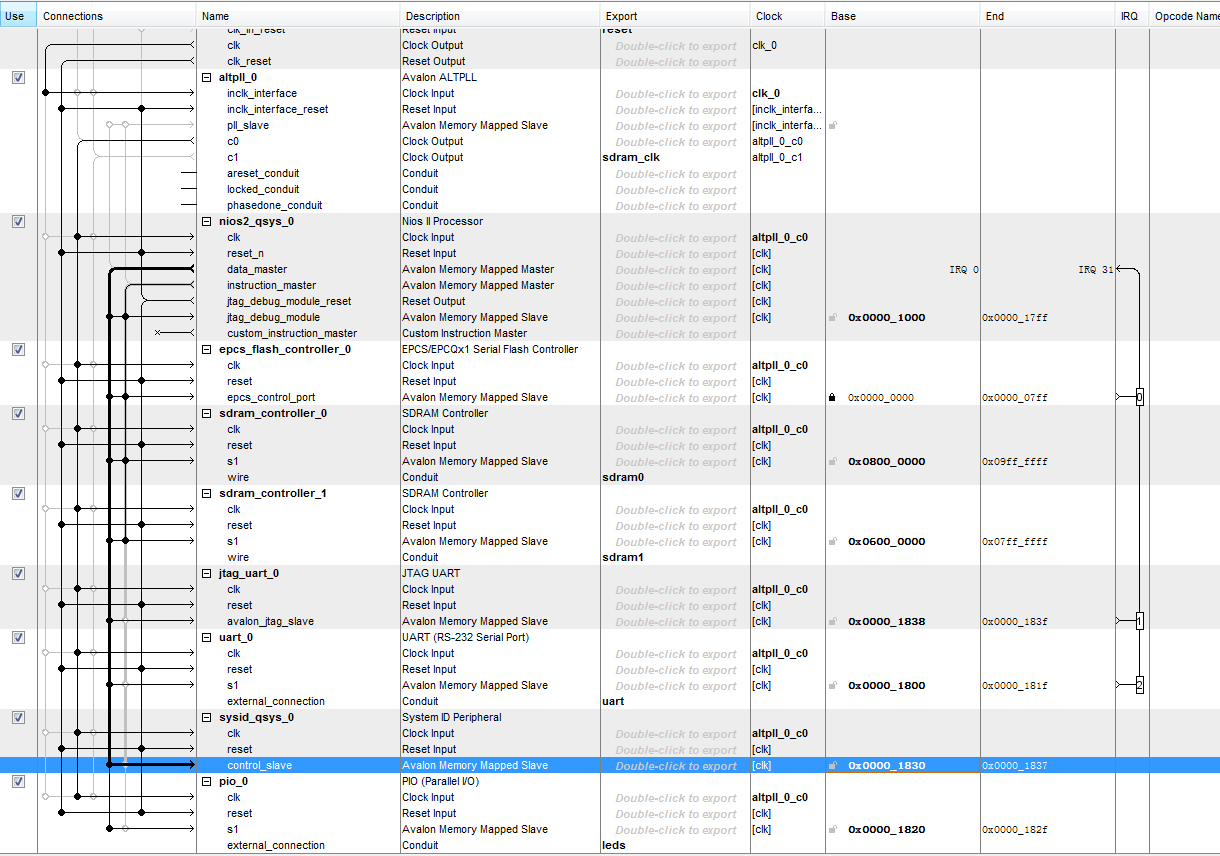
Task: Click the IRQ 0 box for epcs_control_port
Action: [1139, 398]
